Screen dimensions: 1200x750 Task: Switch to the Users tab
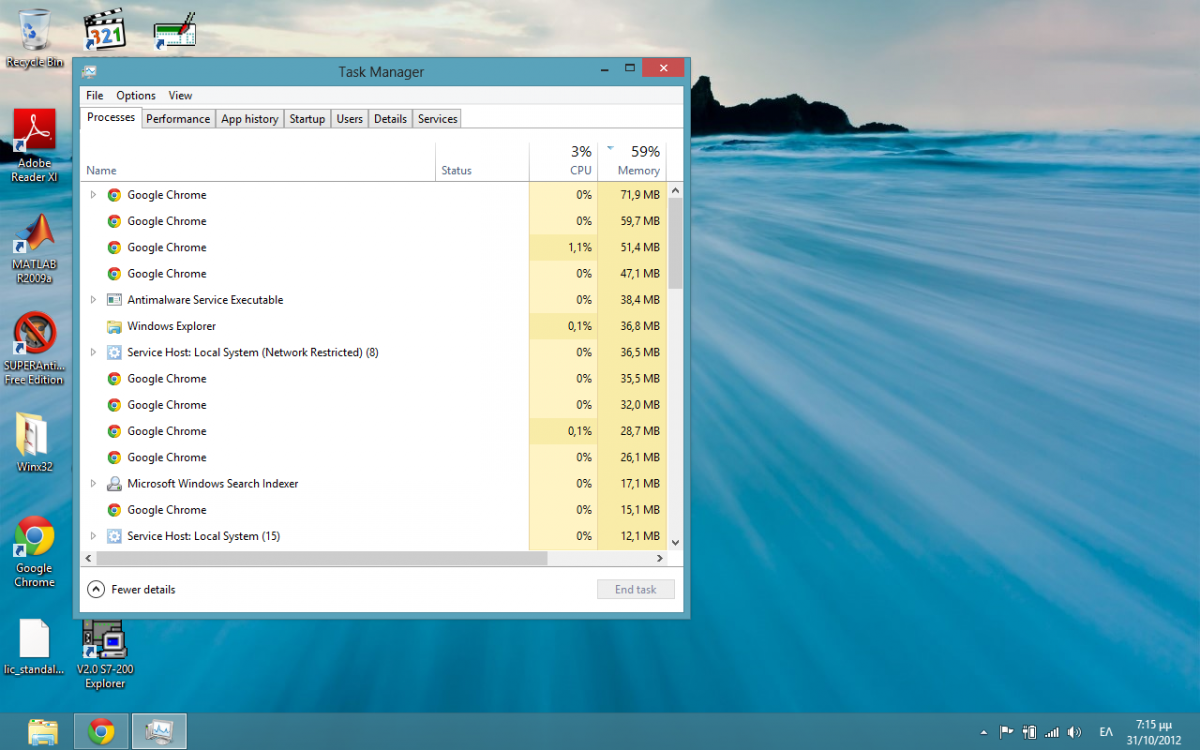point(349,119)
